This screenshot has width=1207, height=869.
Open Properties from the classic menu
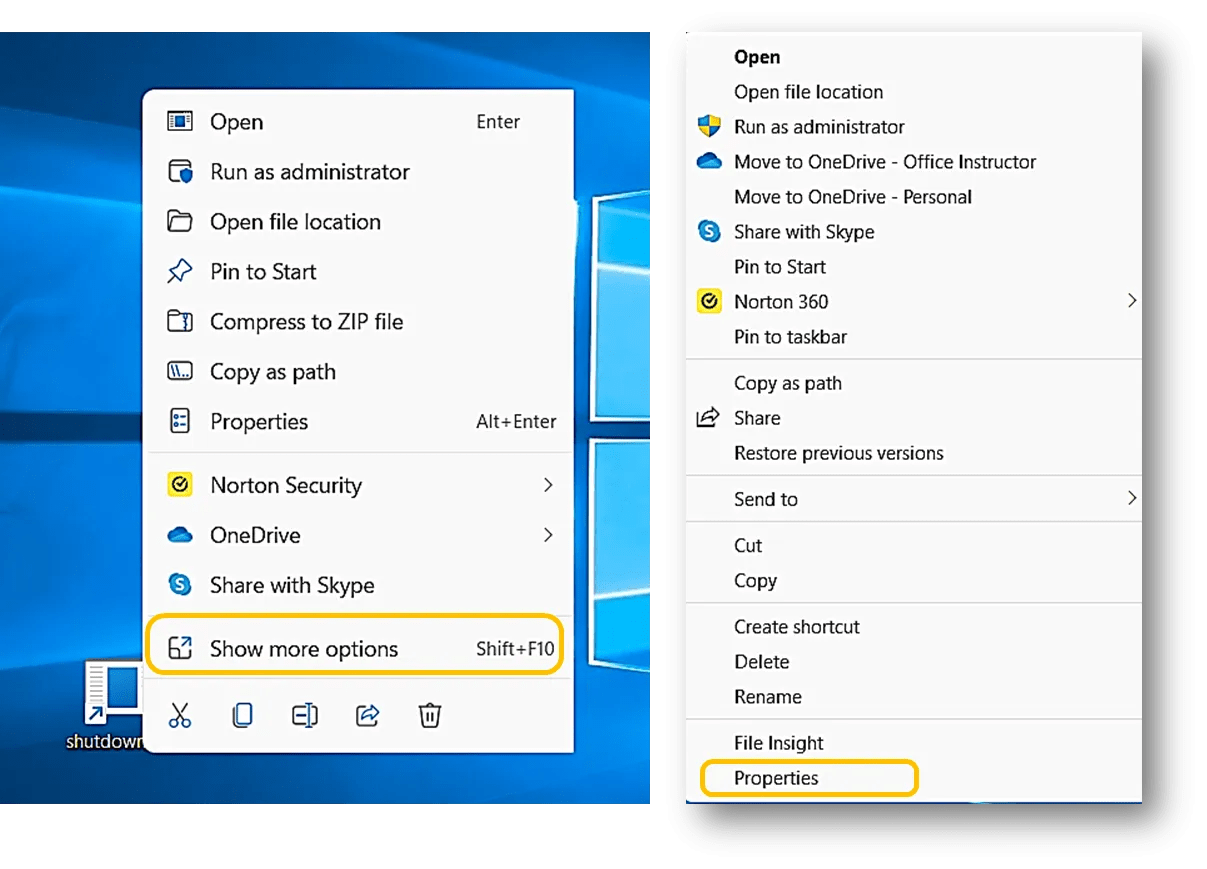[x=778, y=778]
